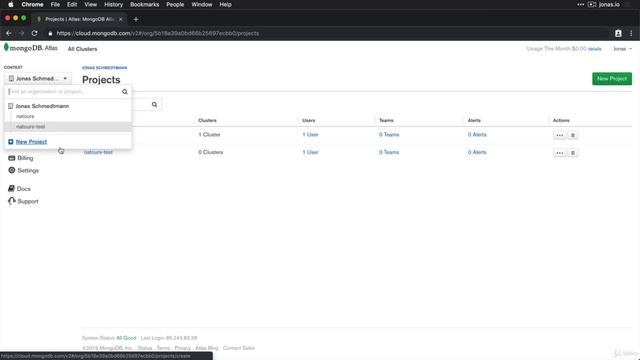
Task: Click the Clusters column header
Action: [207, 120]
